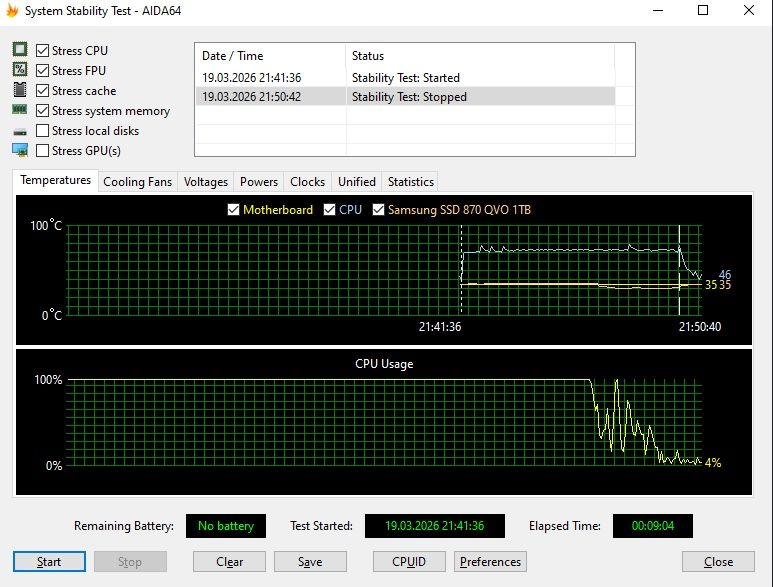Toggle the CPU temperature graph checkbox
This screenshot has height=587, width=773.
point(329,210)
